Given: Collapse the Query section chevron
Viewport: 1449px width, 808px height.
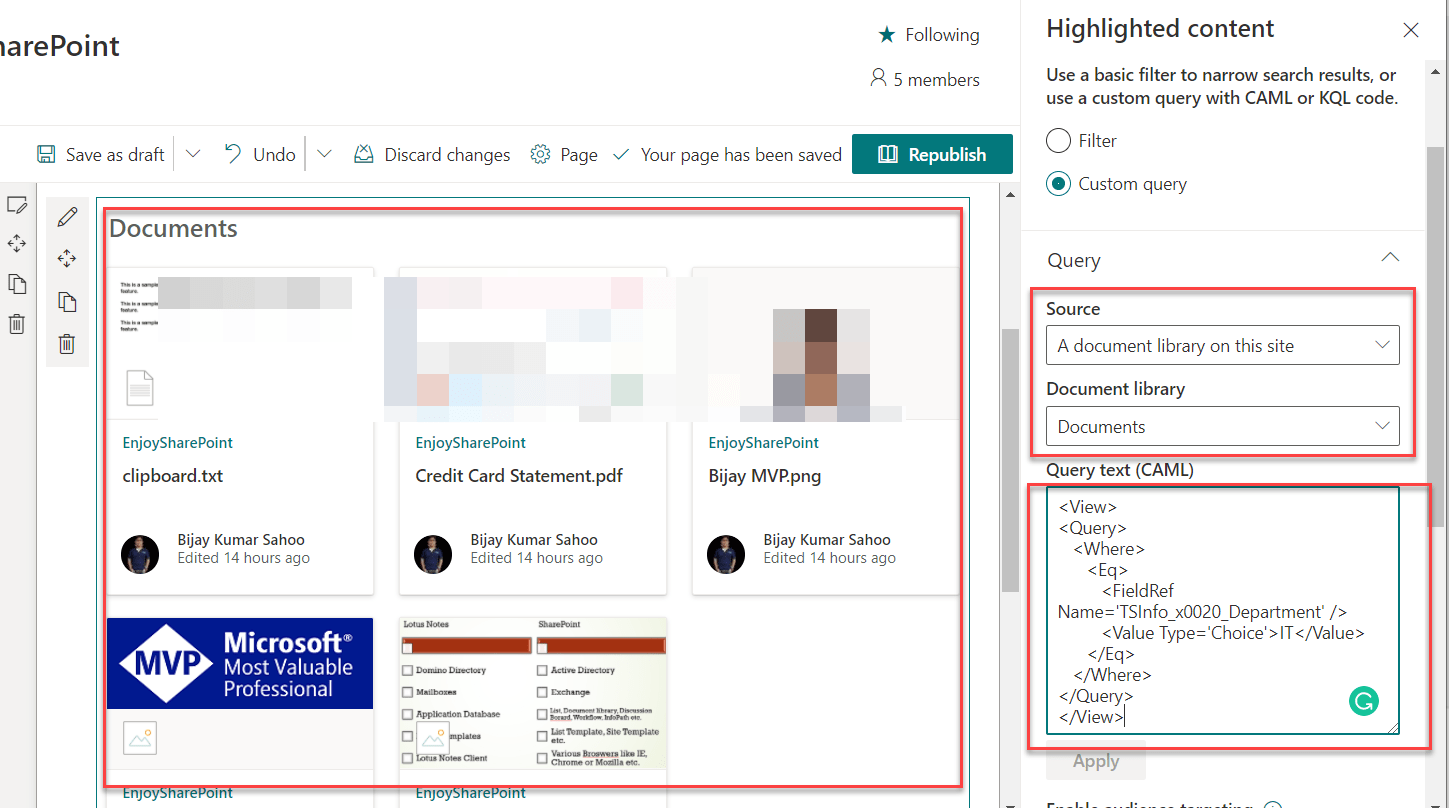Looking at the screenshot, I should 1390,257.
